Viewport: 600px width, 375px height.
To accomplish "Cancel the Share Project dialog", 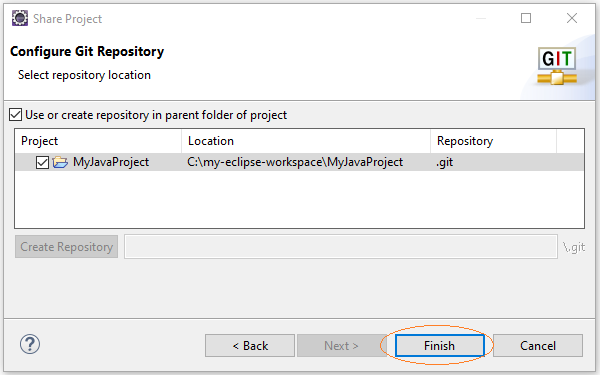I will (x=538, y=346).
